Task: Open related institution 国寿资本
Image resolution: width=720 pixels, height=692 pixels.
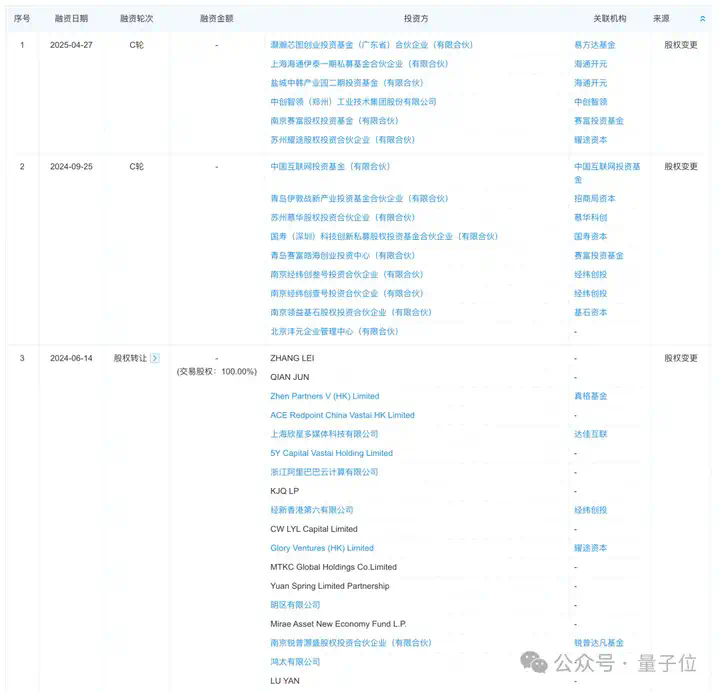Action: click(591, 236)
